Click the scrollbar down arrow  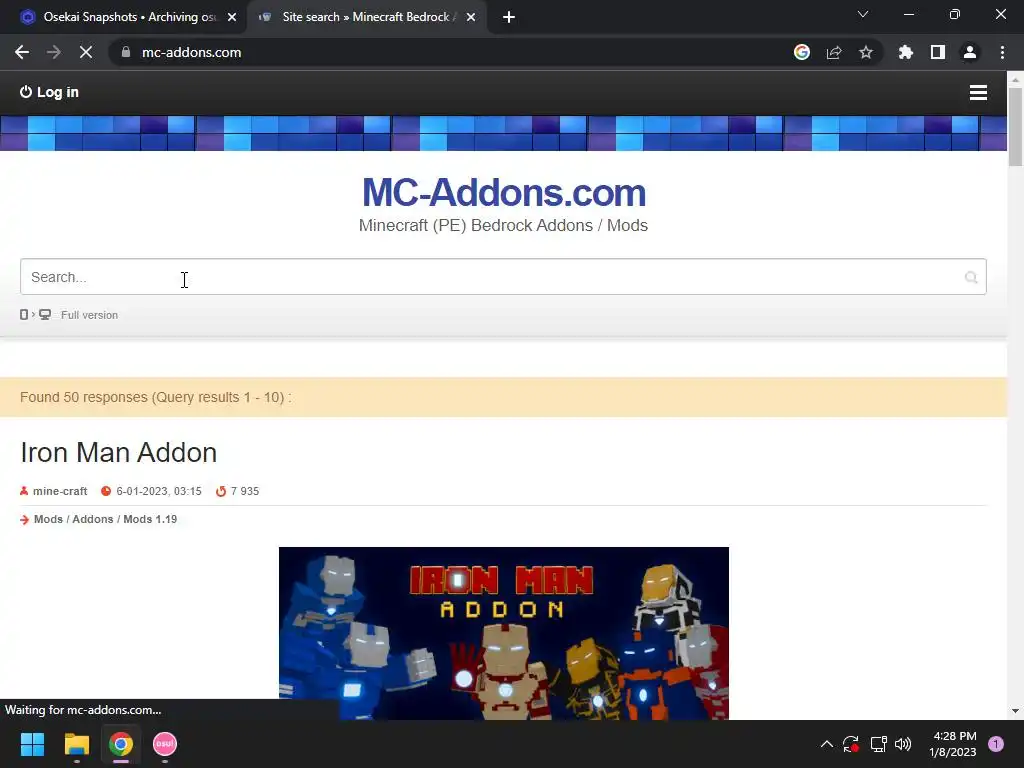click(x=1015, y=711)
